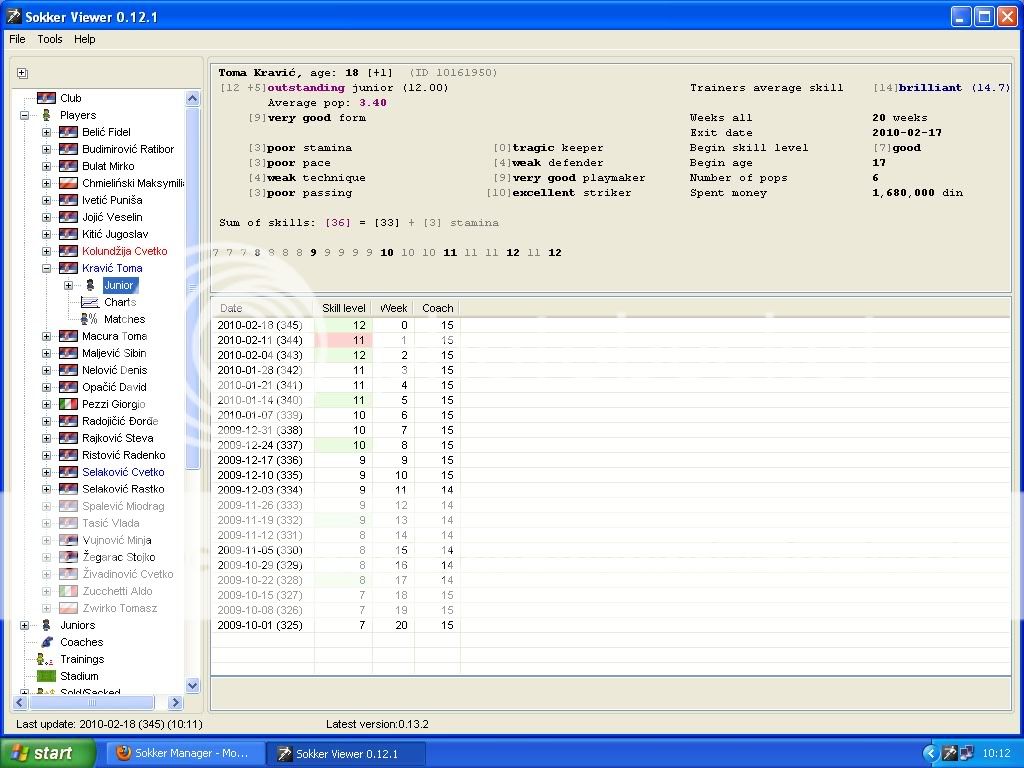Collapse the Kravić Toma tree node
The width and height of the screenshot is (1024, 768).
click(46, 268)
